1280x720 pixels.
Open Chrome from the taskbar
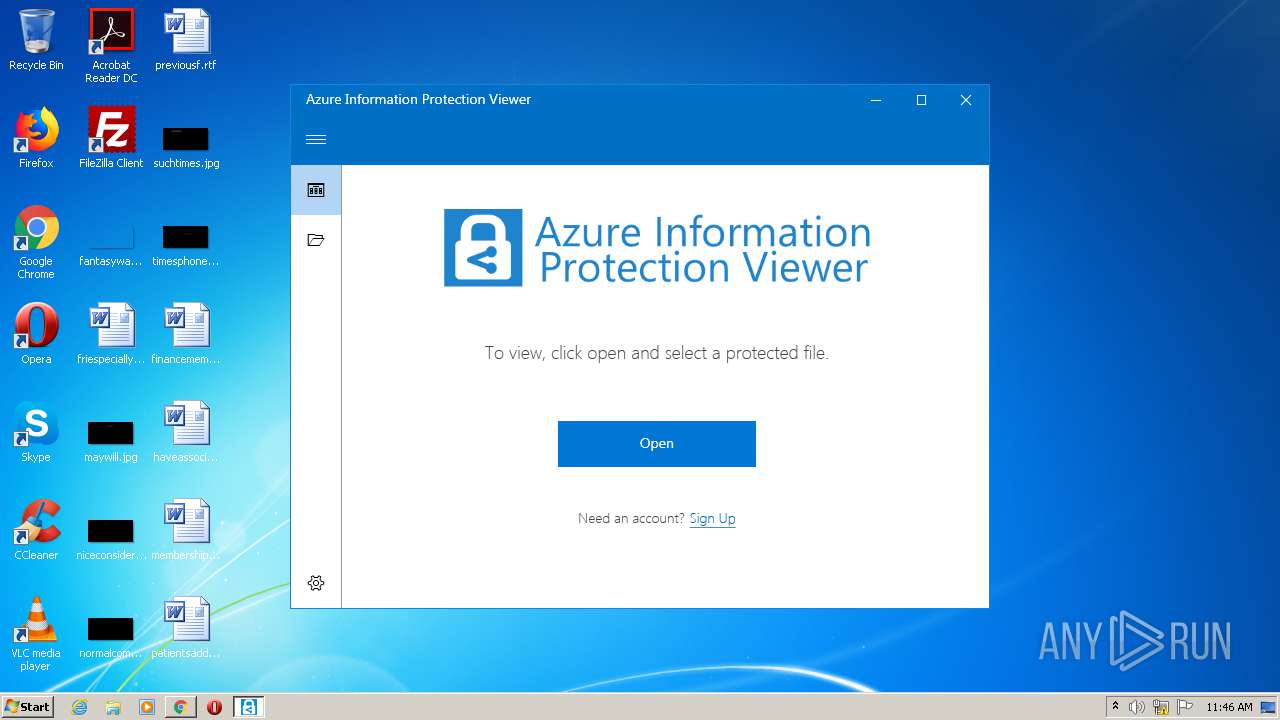pos(180,707)
